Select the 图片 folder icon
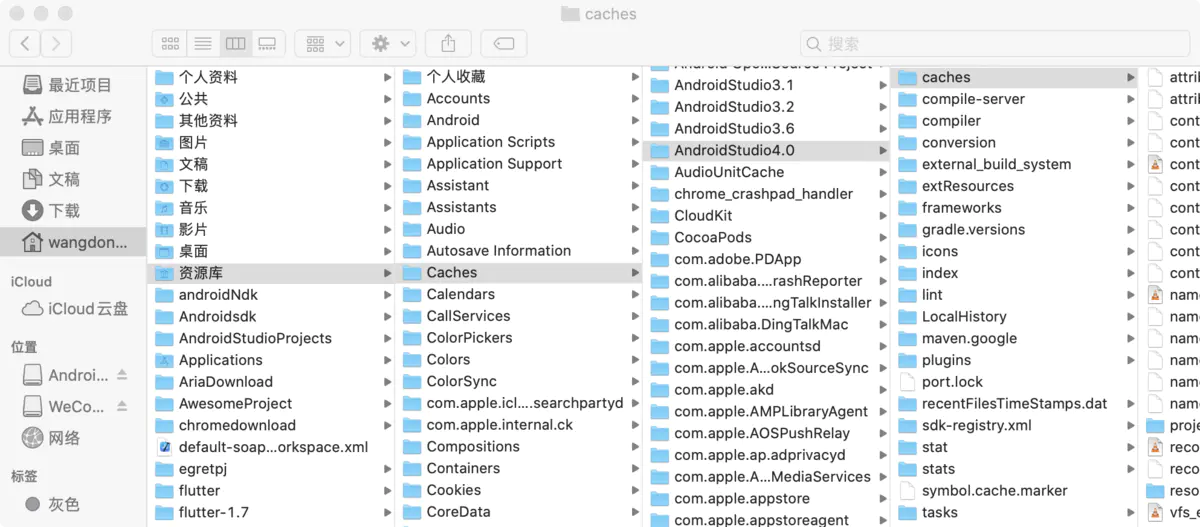The width and height of the screenshot is (1200, 527). tap(164, 142)
